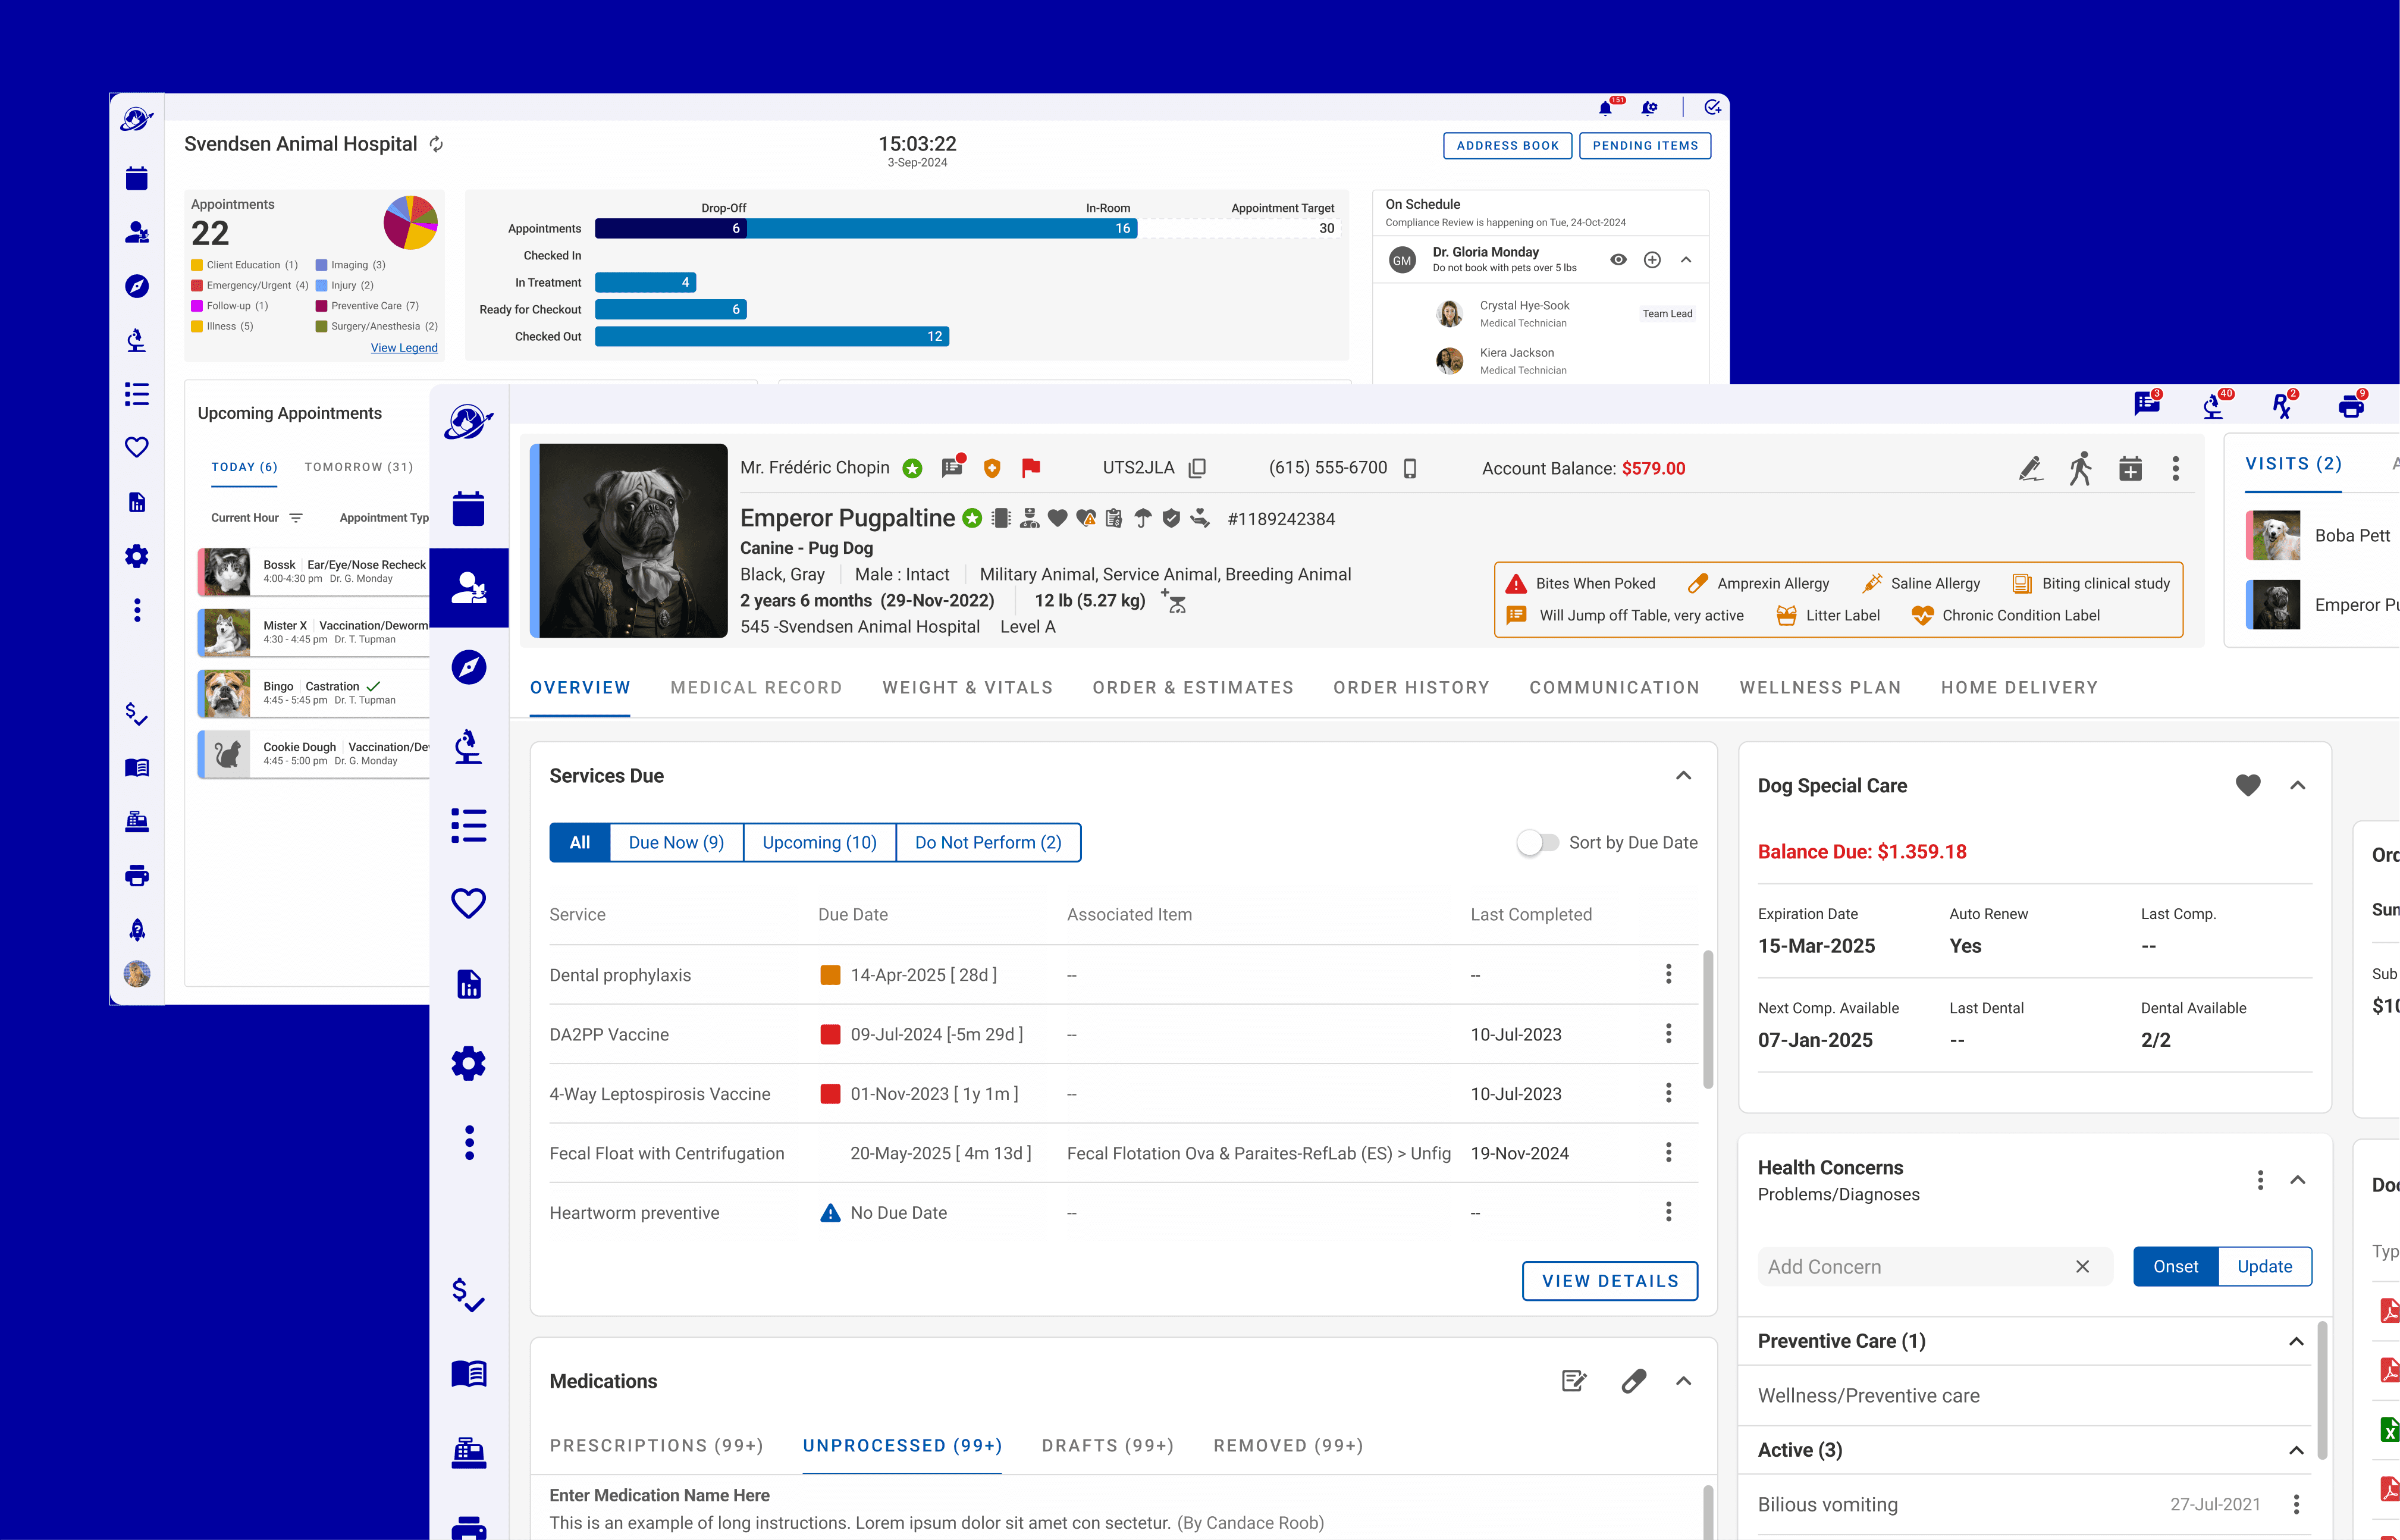Image resolution: width=2400 pixels, height=1540 pixels.
Task: Click the VIEW DETAILS button
Action: pos(1609,1281)
